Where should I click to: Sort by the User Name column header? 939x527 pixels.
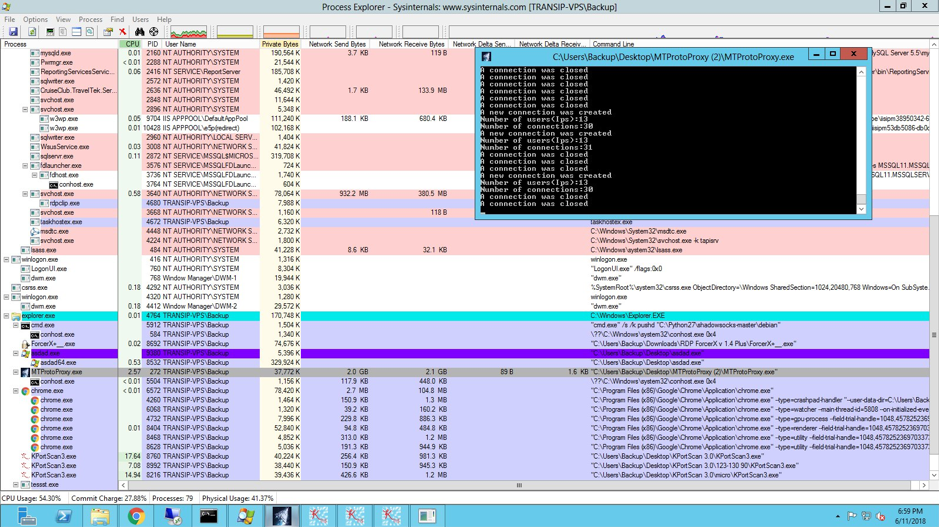click(211, 44)
